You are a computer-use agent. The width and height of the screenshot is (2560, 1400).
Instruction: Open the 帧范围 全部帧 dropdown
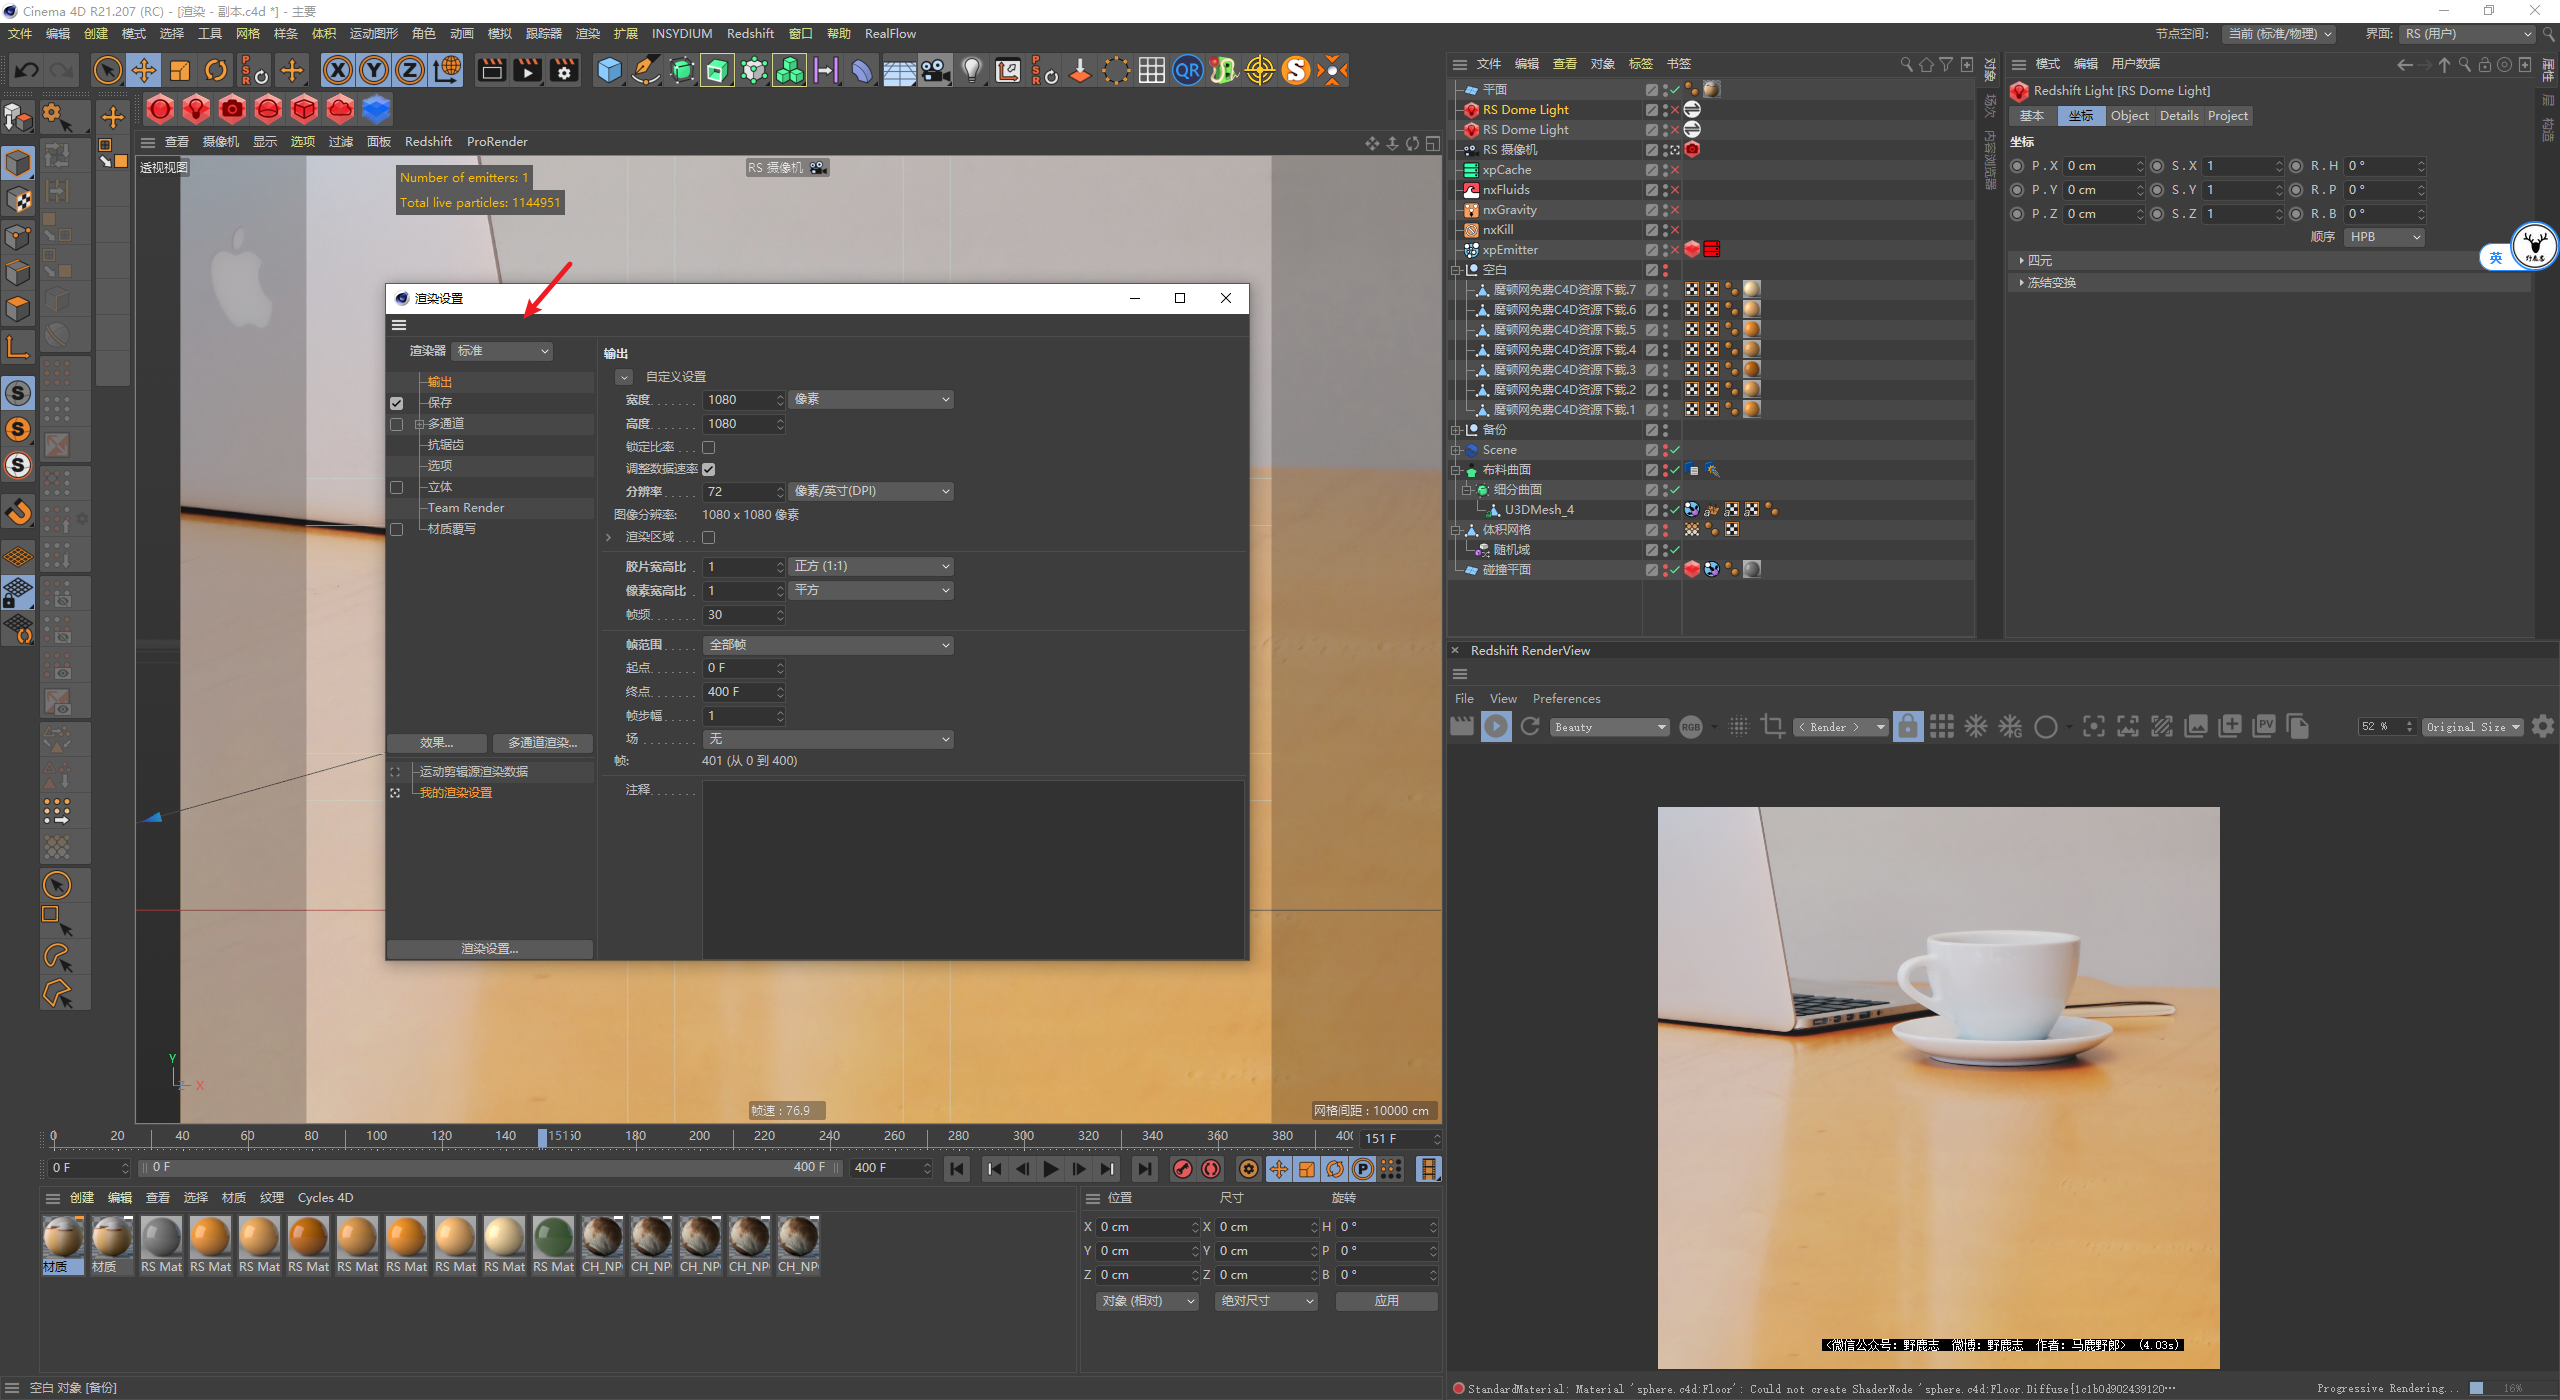(828, 646)
